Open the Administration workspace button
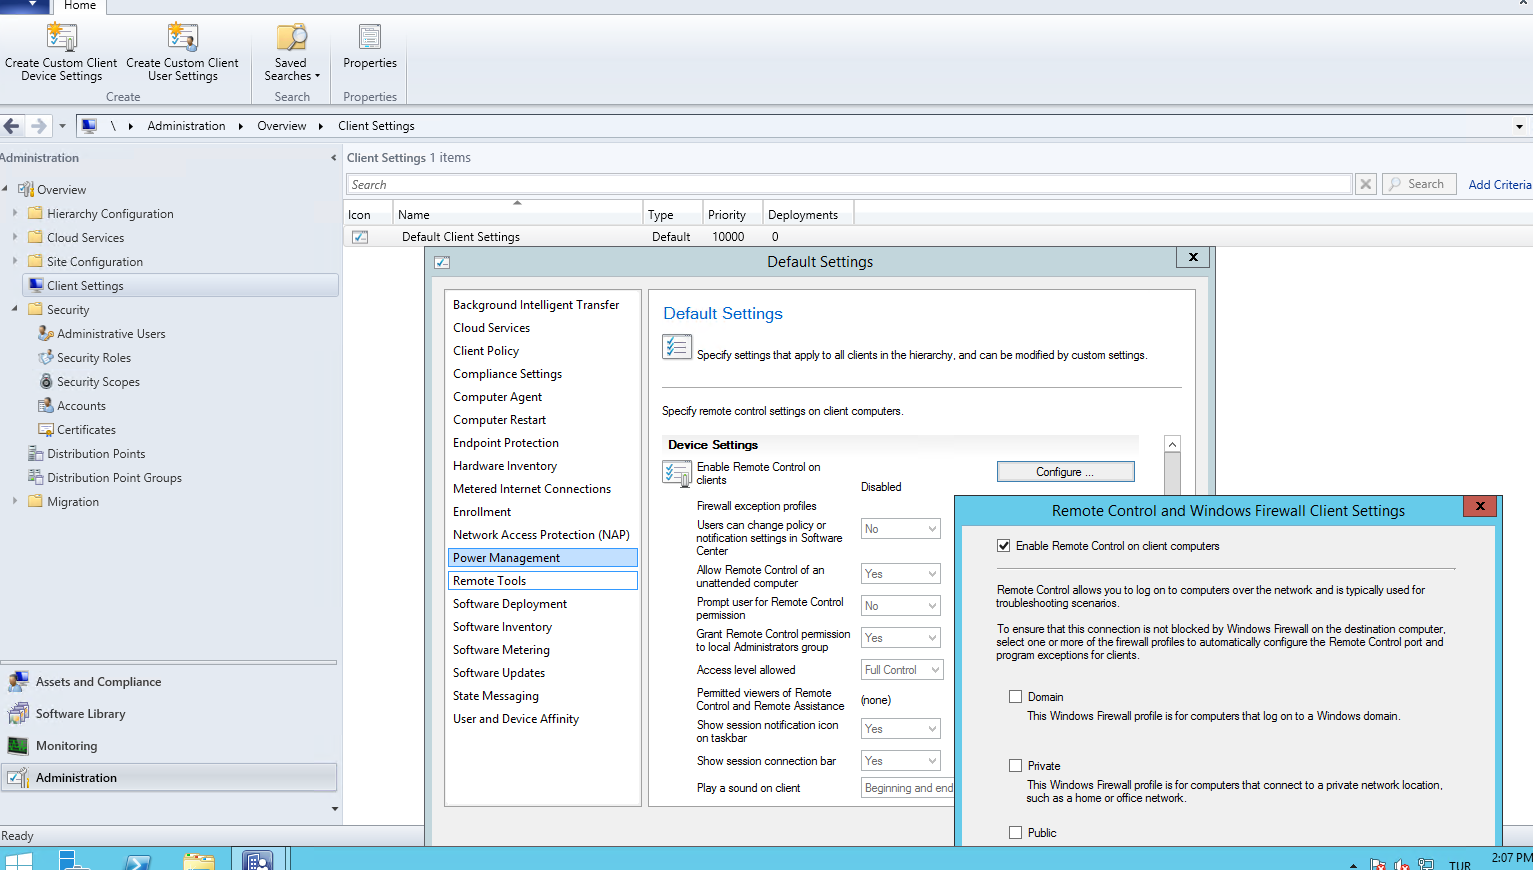Screen dimensions: 1533x870 (168, 778)
